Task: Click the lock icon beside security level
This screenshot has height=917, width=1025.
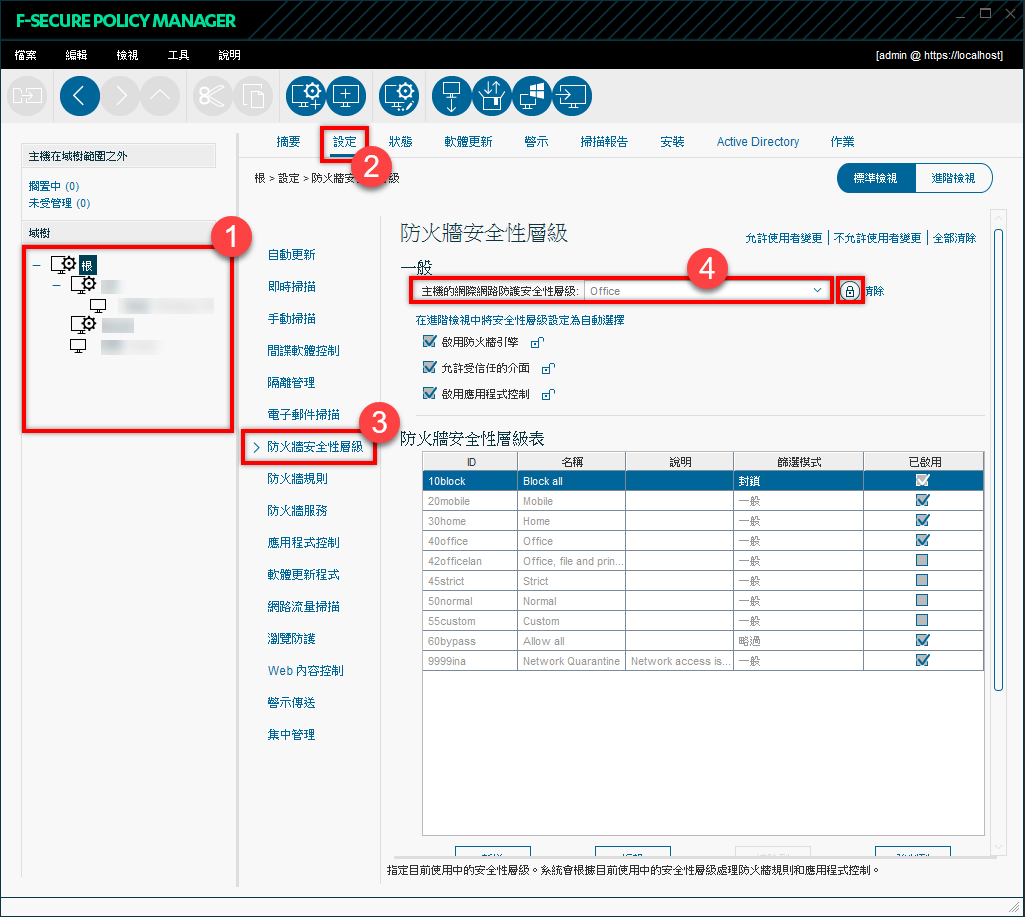Action: coord(849,291)
